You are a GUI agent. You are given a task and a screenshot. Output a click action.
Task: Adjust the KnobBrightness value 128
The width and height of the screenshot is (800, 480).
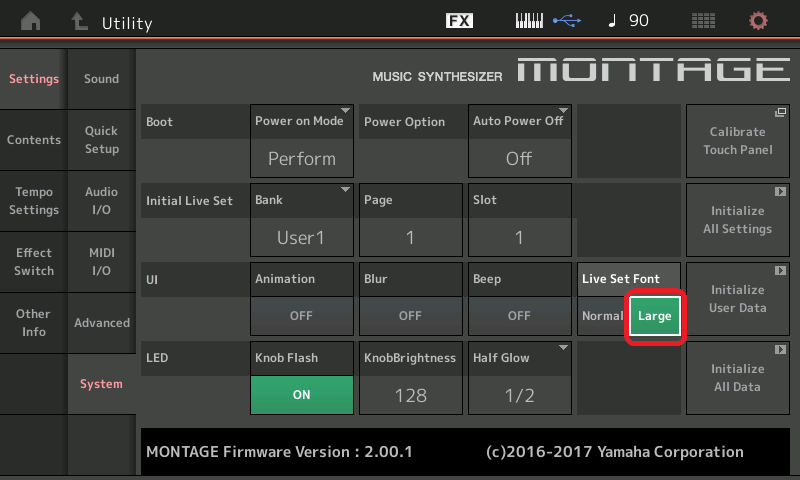click(x=410, y=395)
